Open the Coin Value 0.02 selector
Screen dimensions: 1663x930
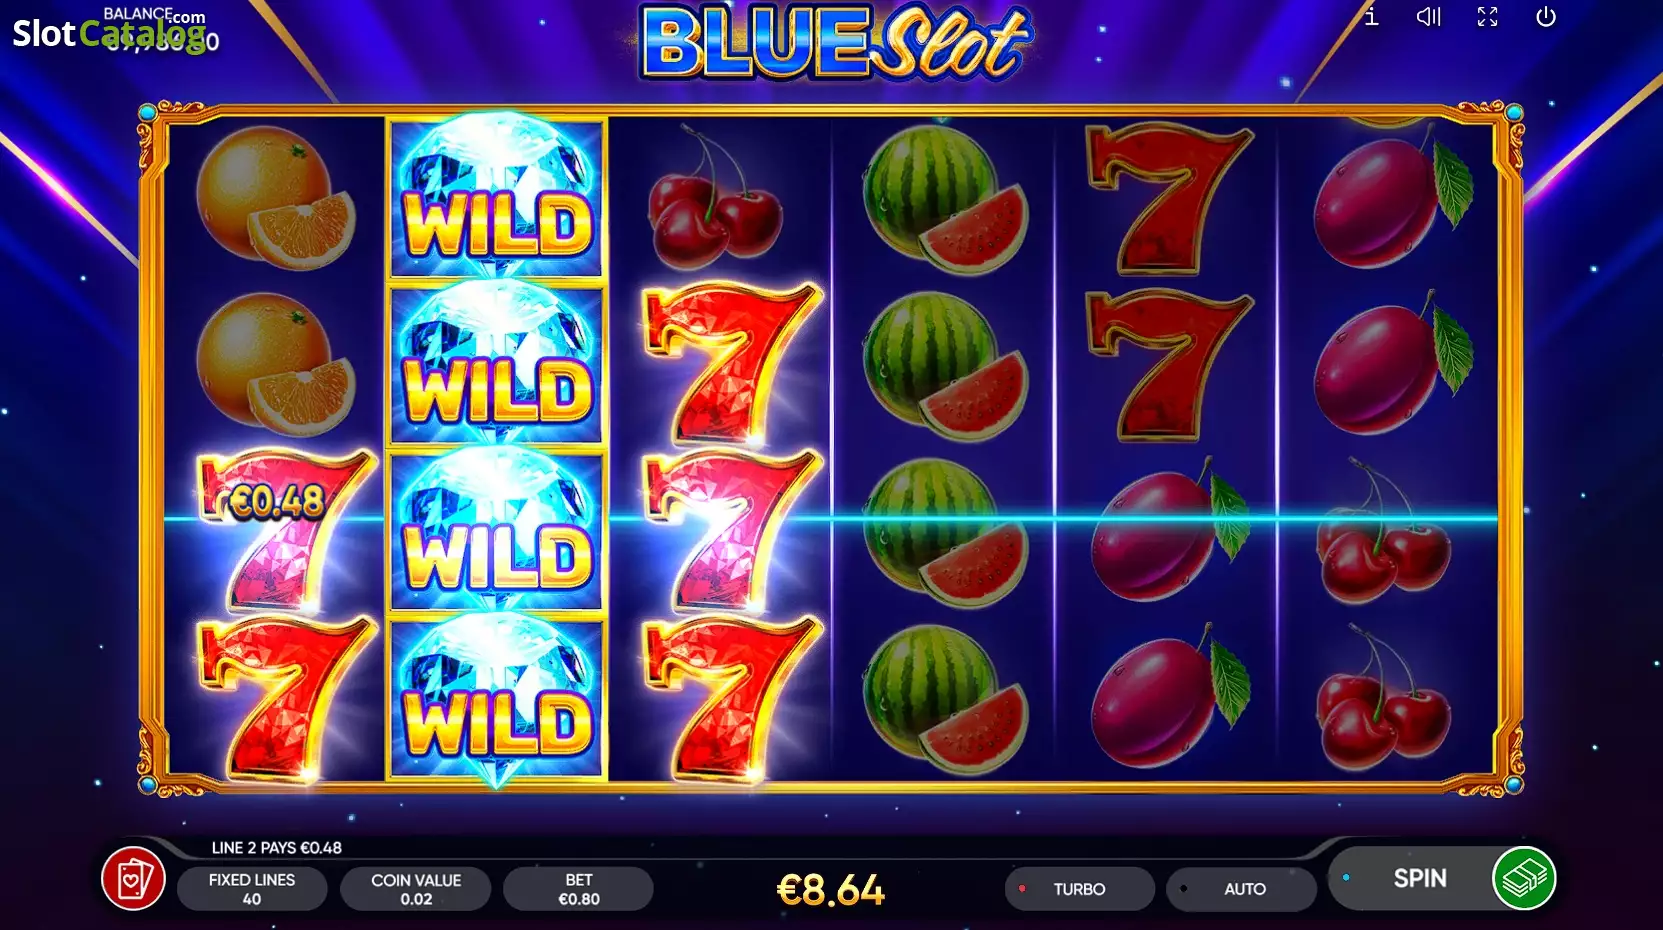pos(416,889)
